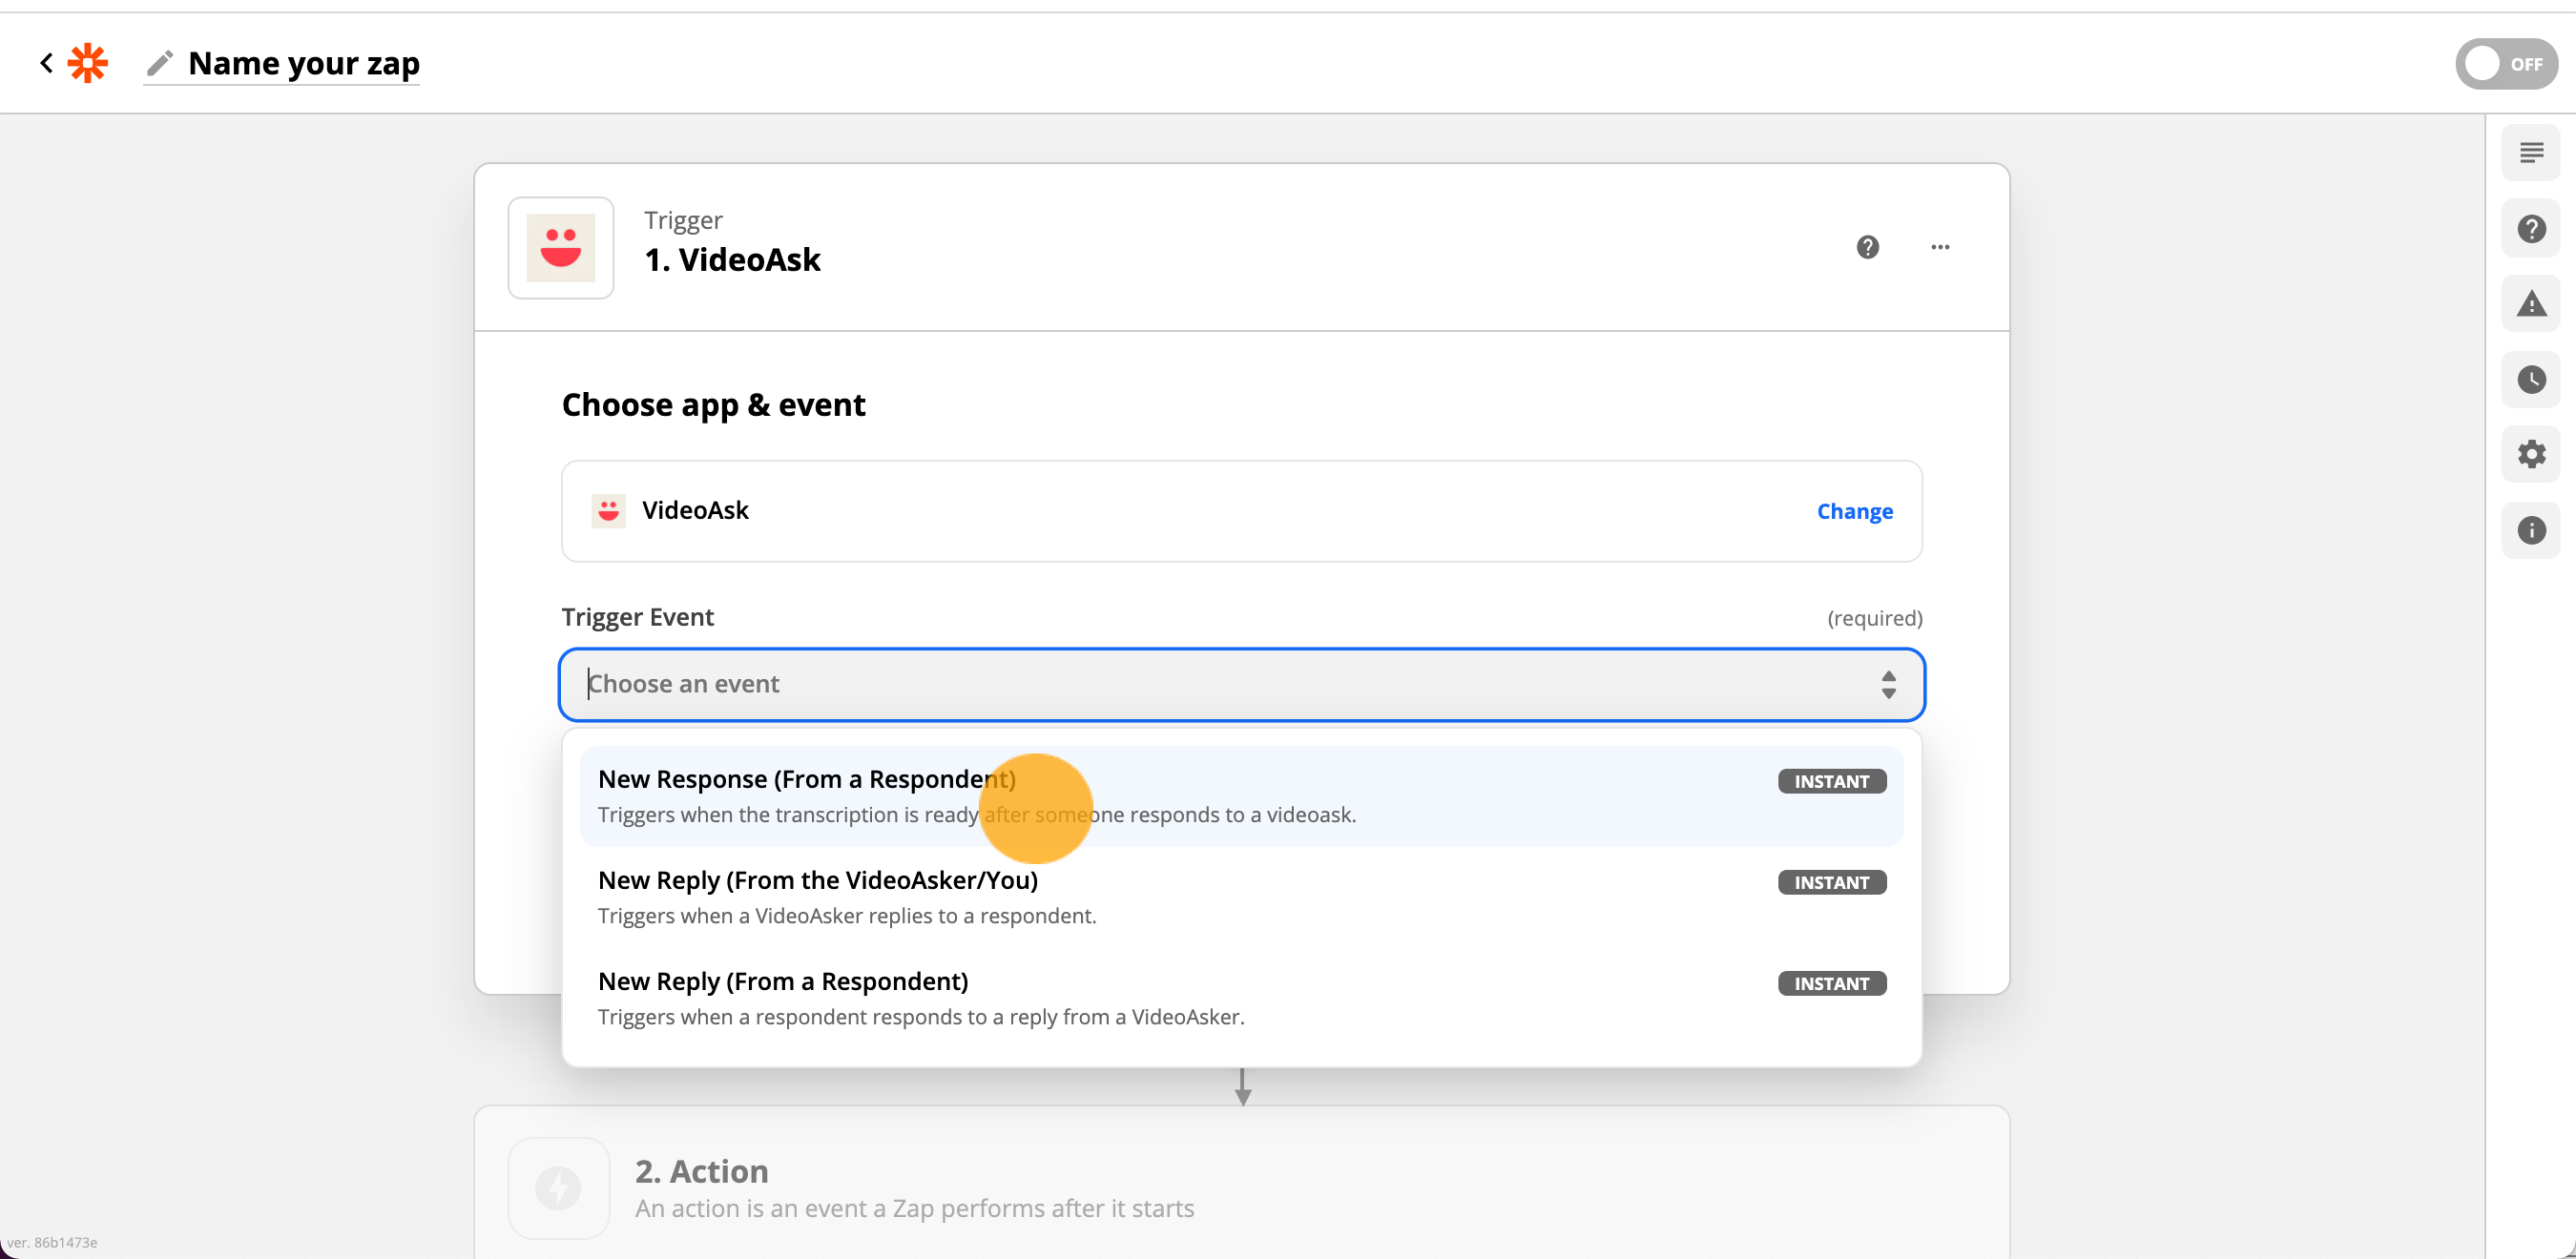Open the Zapier home logo

pyautogui.click(x=88, y=63)
